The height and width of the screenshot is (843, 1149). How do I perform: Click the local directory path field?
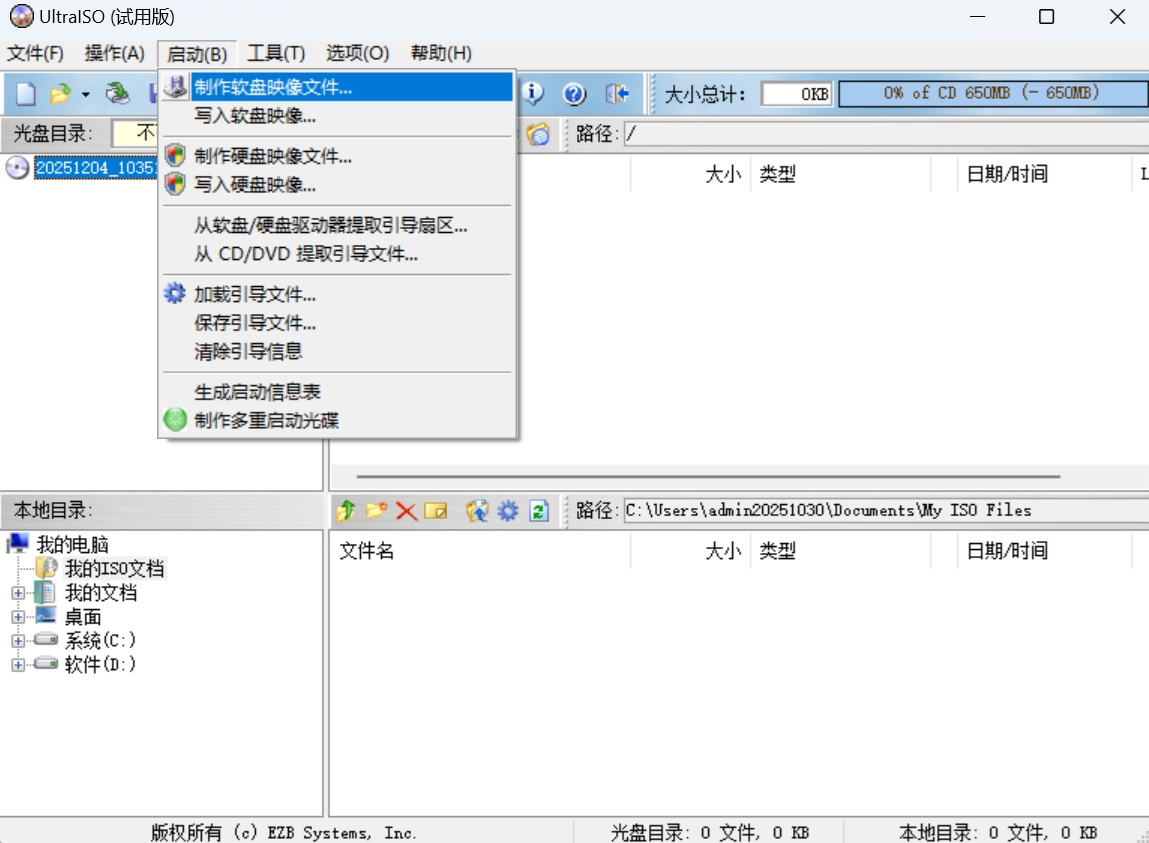pyautogui.click(x=884, y=511)
